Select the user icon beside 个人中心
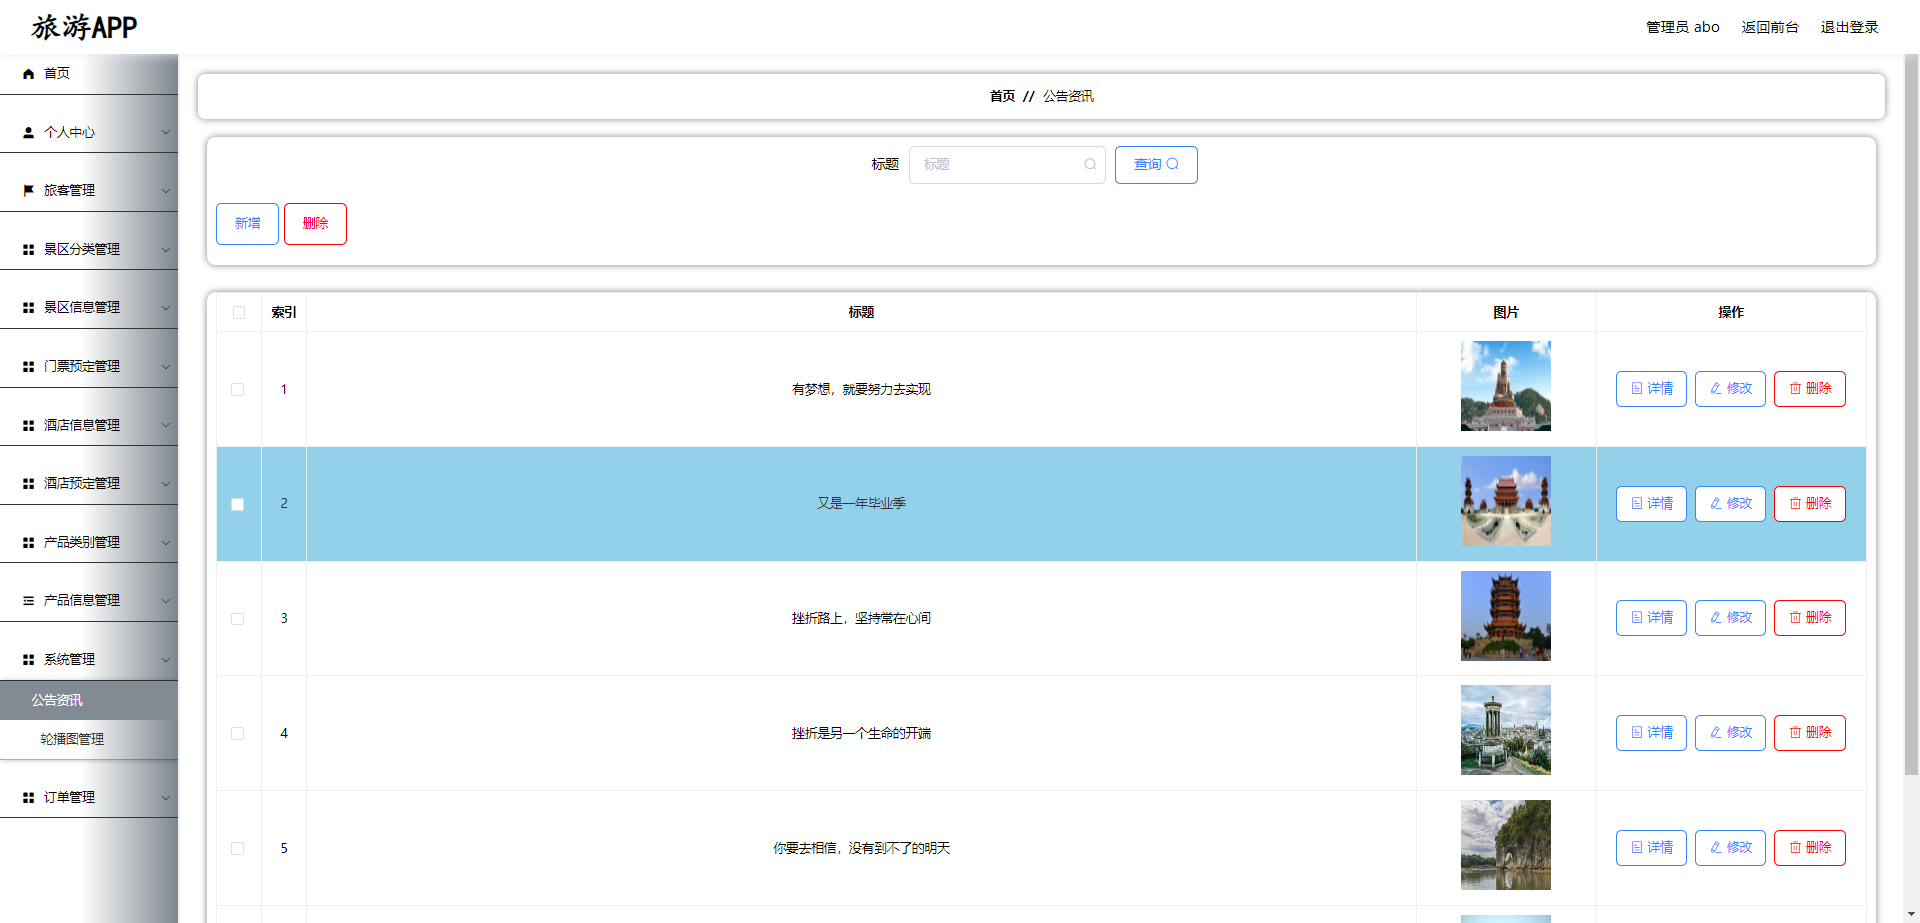This screenshot has width=1920, height=923. [x=27, y=131]
